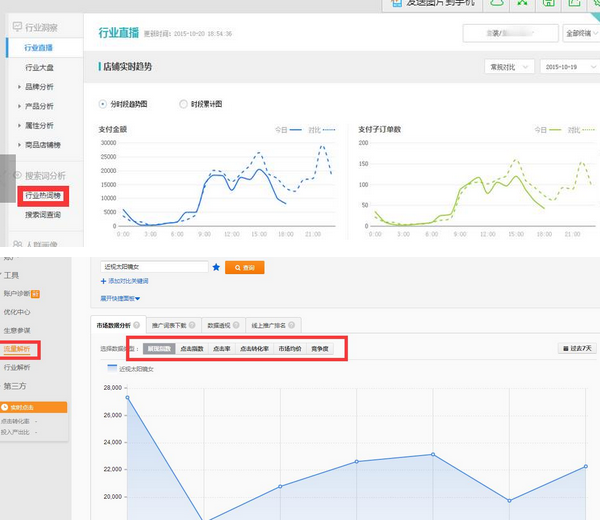The image size is (600, 526).
Task: Open 行业直播 in the sidebar
Action: click(38, 47)
